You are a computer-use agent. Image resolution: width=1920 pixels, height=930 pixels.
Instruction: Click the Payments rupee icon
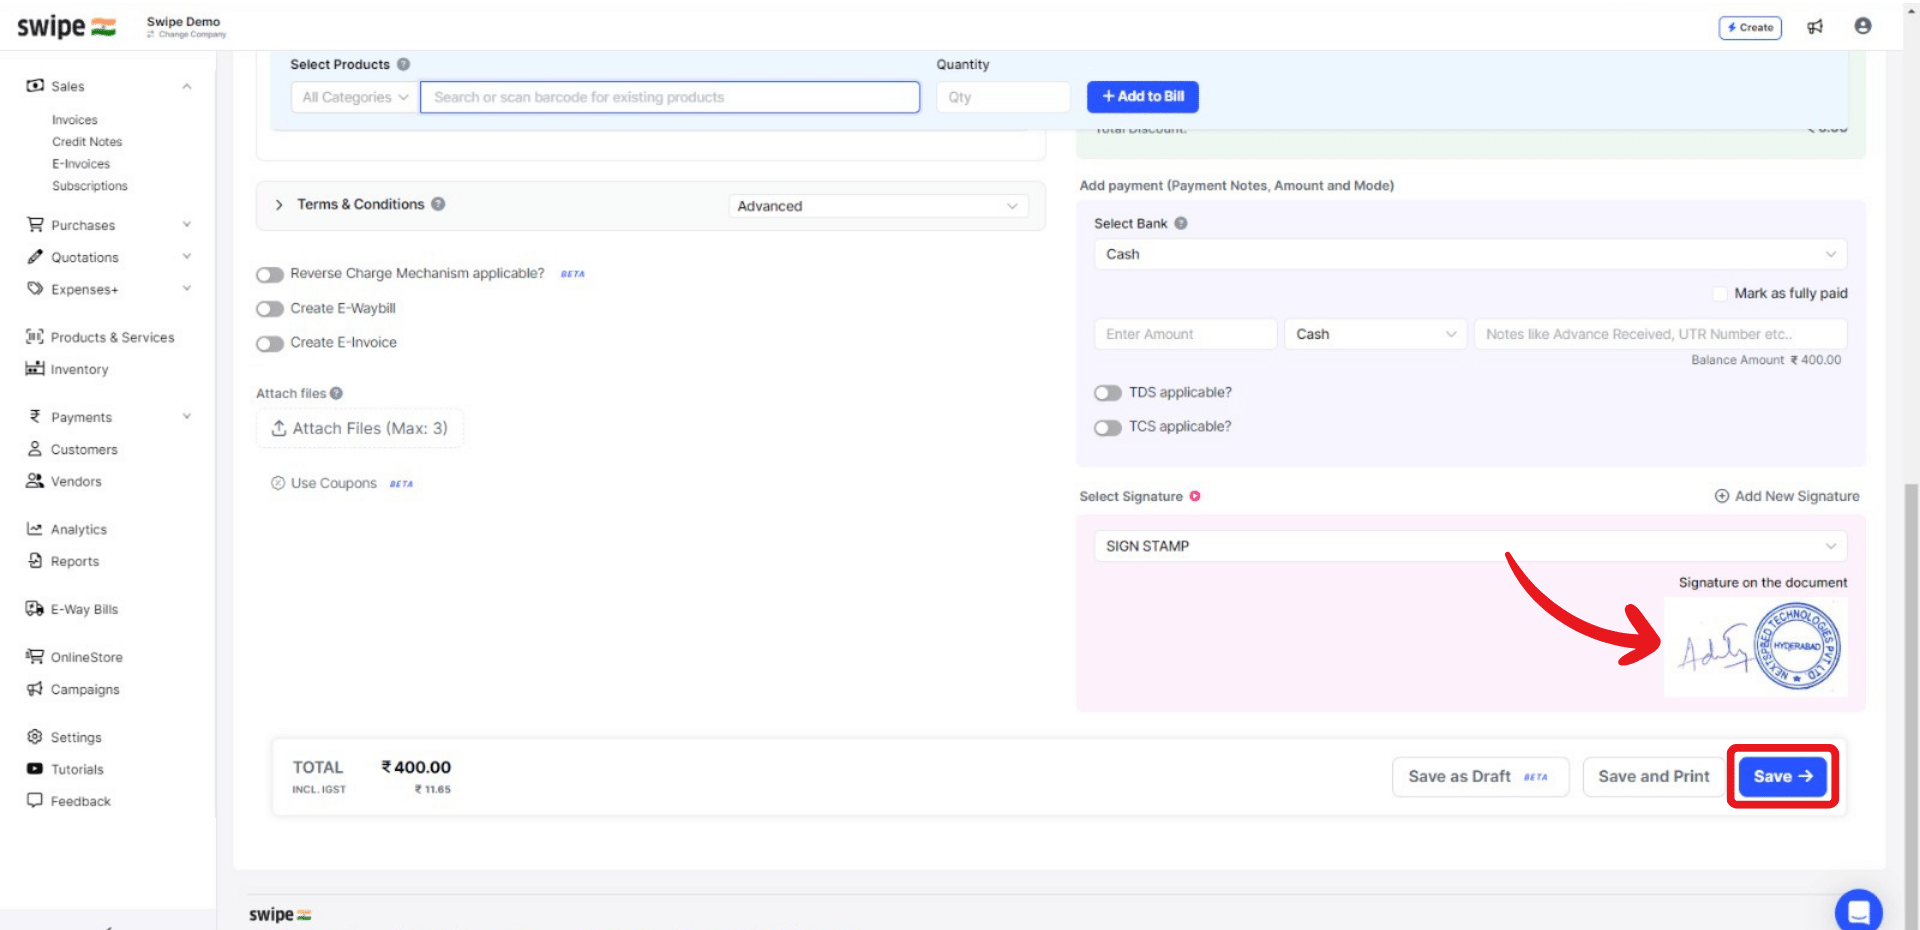click(x=35, y=417)
